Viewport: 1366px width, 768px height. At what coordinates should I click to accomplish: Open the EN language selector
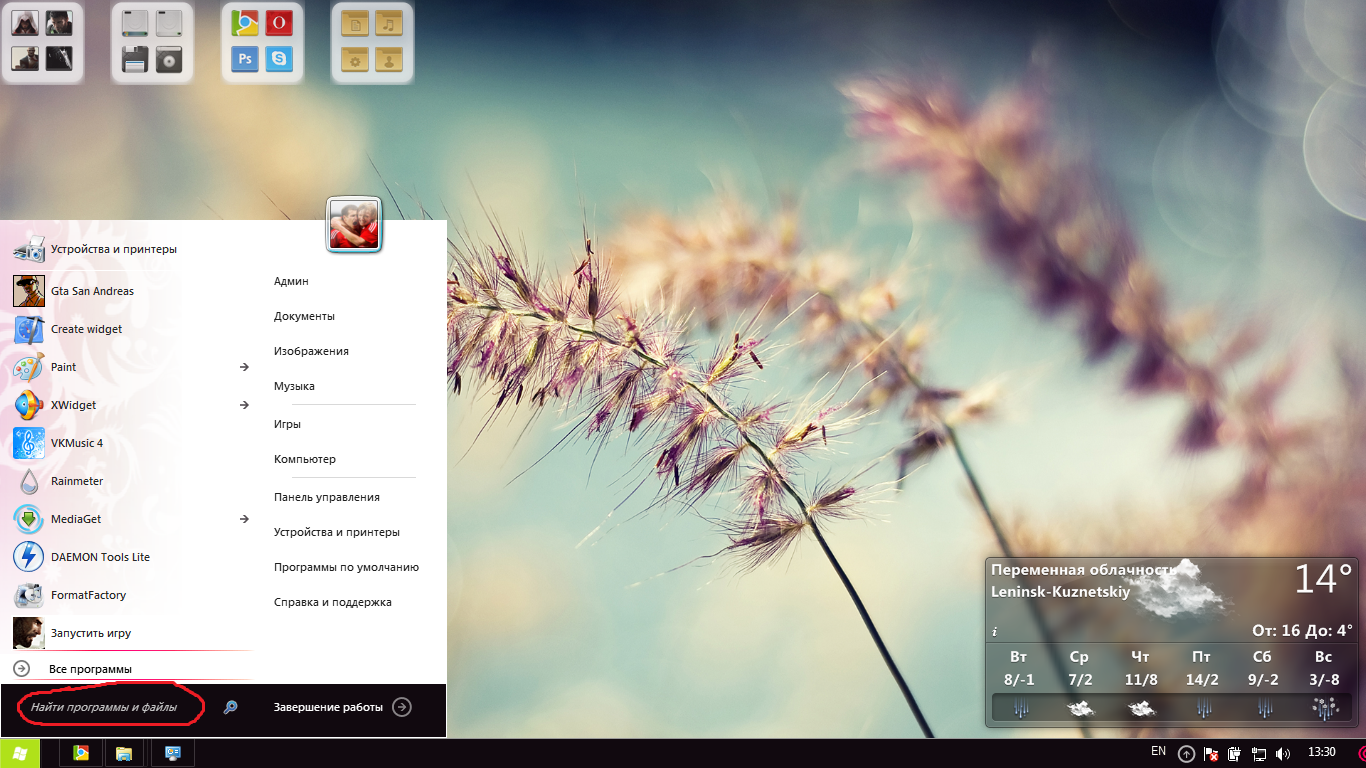(1158, 751)
